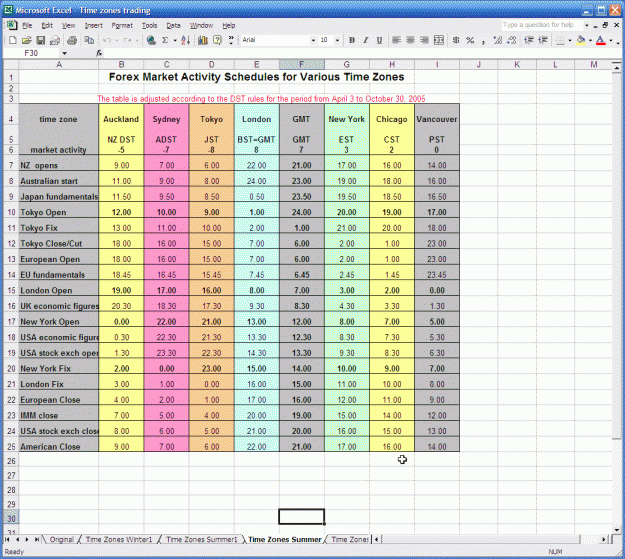Open the Name Box dropdown arrow

coord(64,53)
